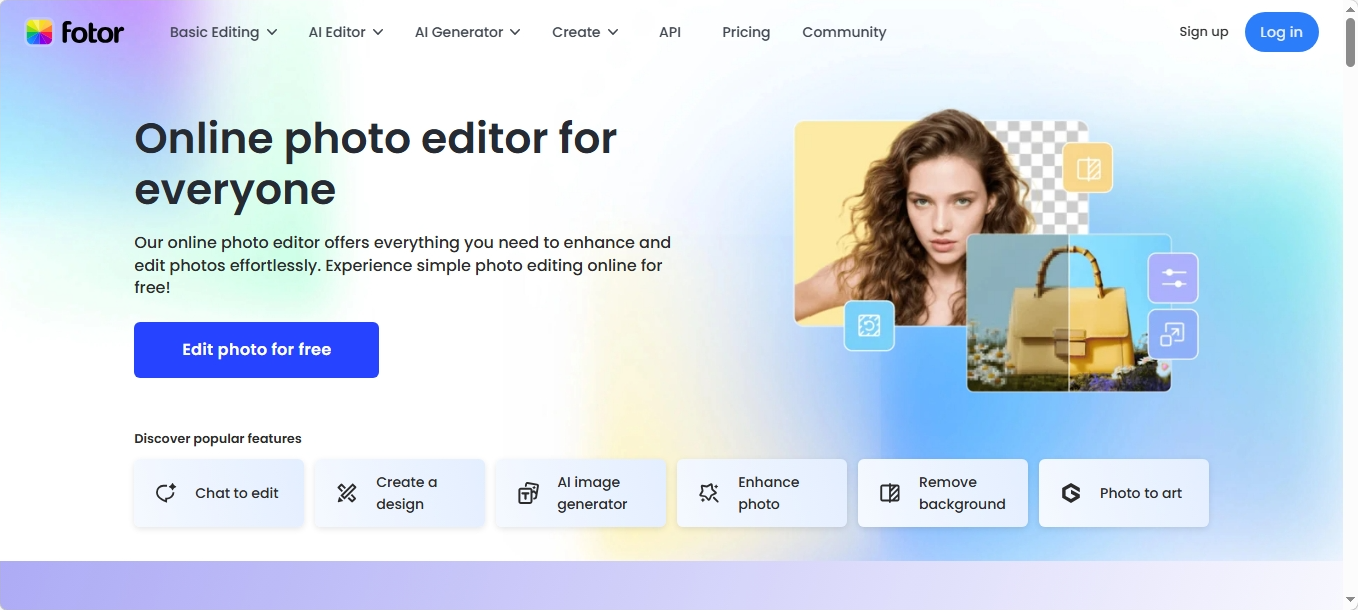1358x610 pixels.
Task: Click the AI image generator icon
Action: 528,493
